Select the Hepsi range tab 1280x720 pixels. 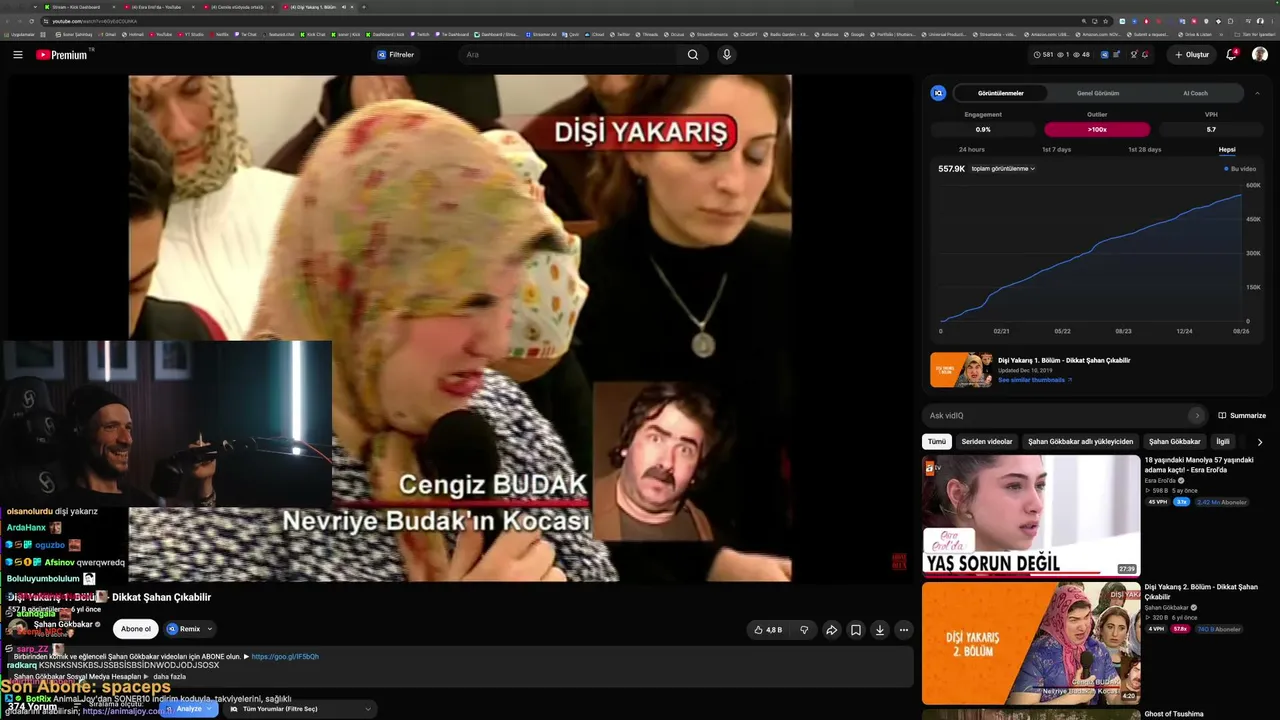1227,150
